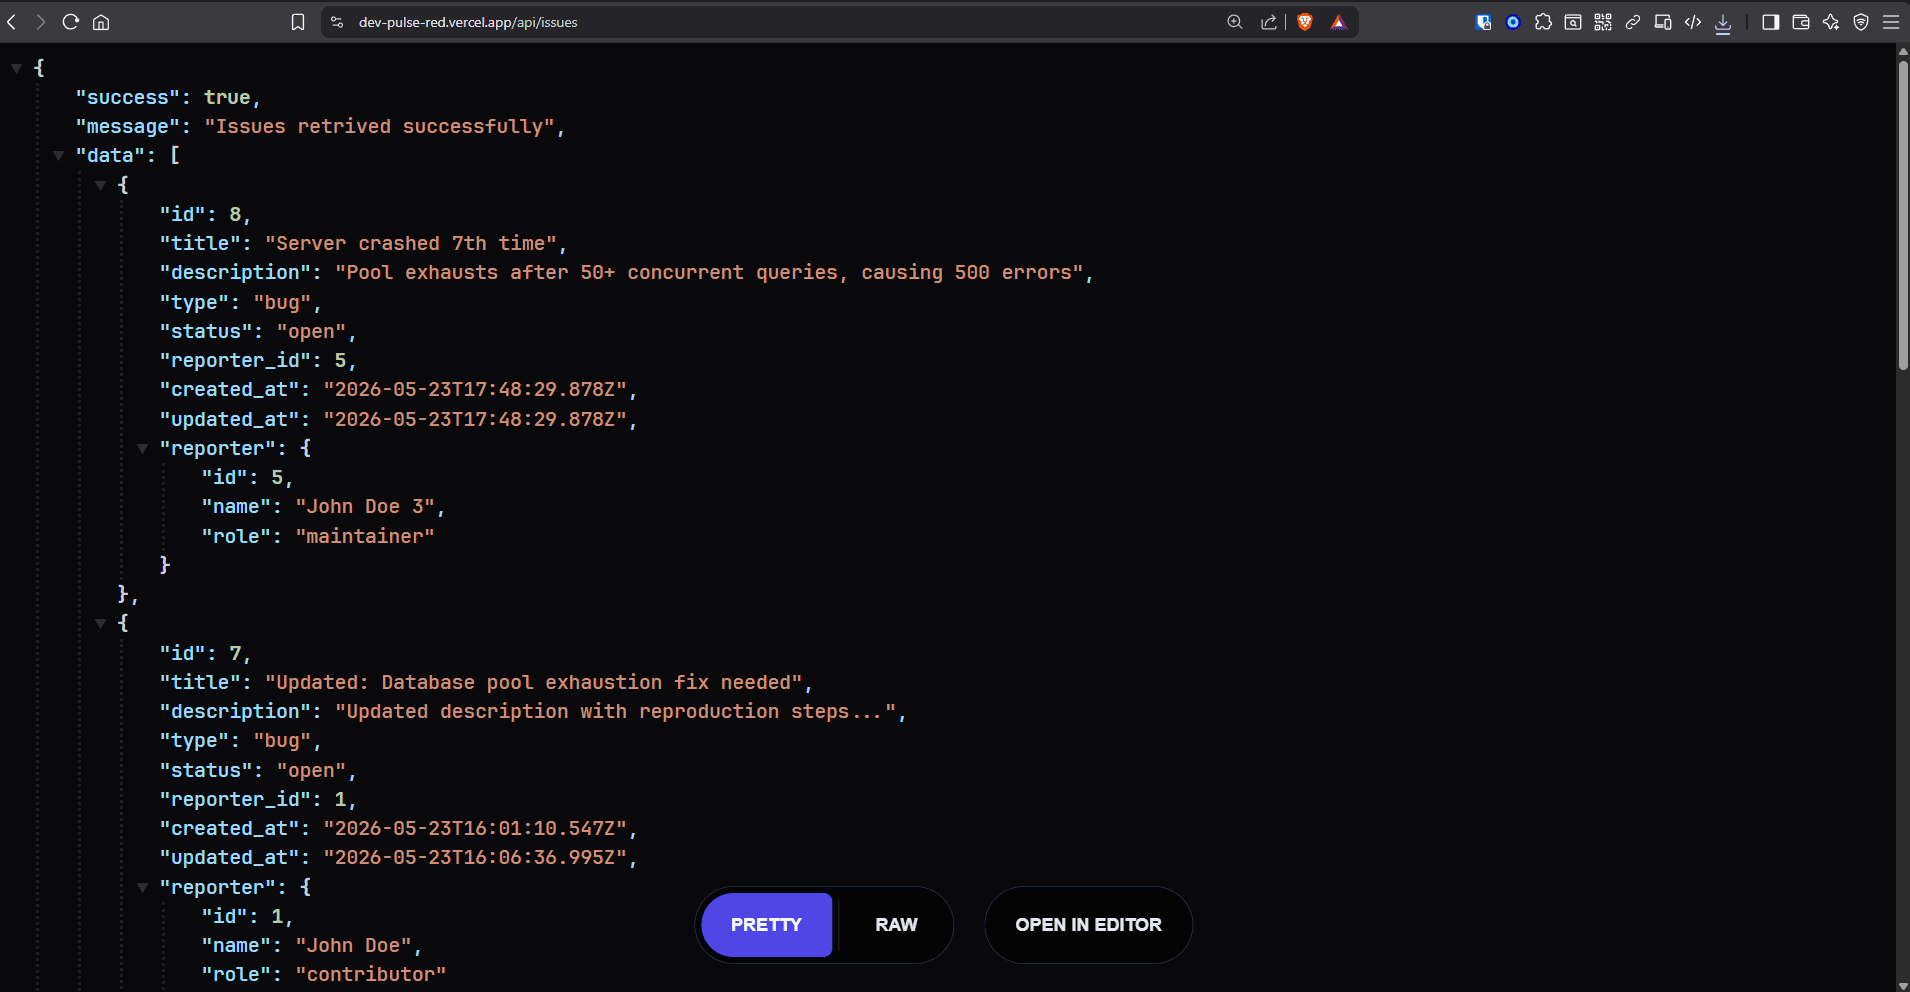Screen dimensions: 1910x992
Task: Open Brave VPN shield
Action: pyautogui.click(x=1861, y=22)
